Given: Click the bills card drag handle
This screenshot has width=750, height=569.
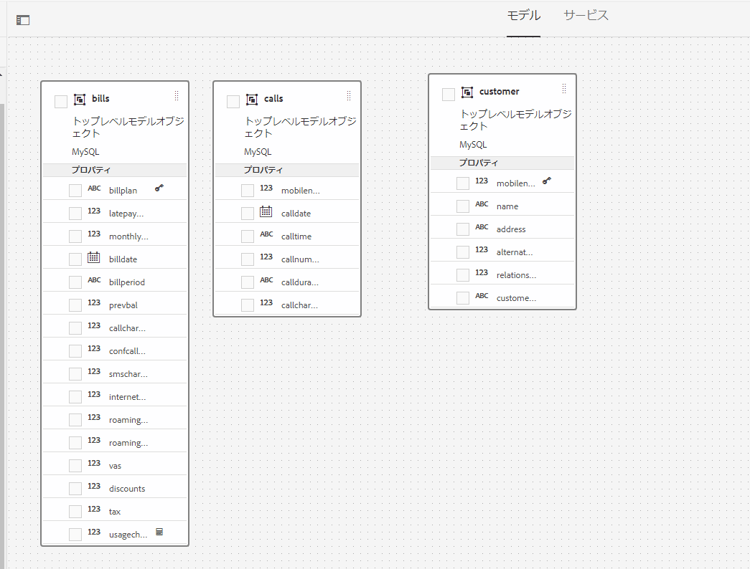Looking at the screenshot, I should (176, 96).
